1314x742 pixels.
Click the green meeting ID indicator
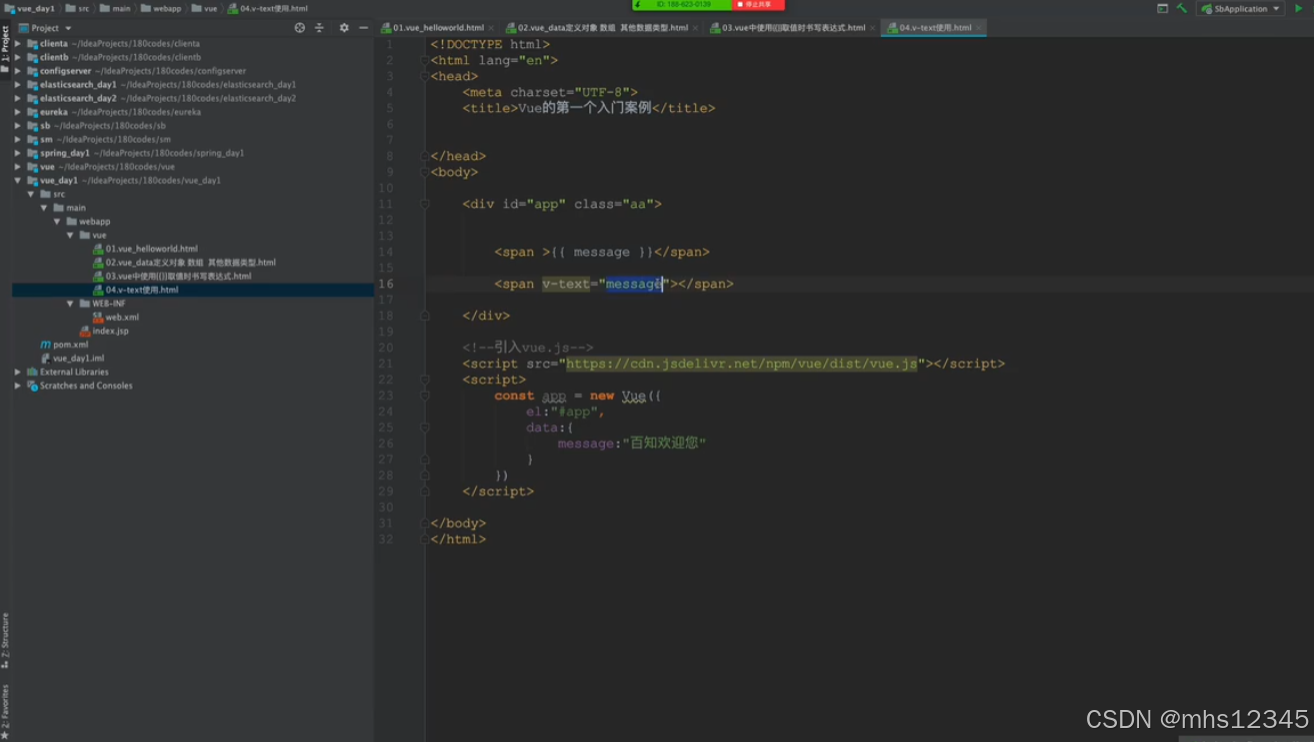tap(681, 5)
